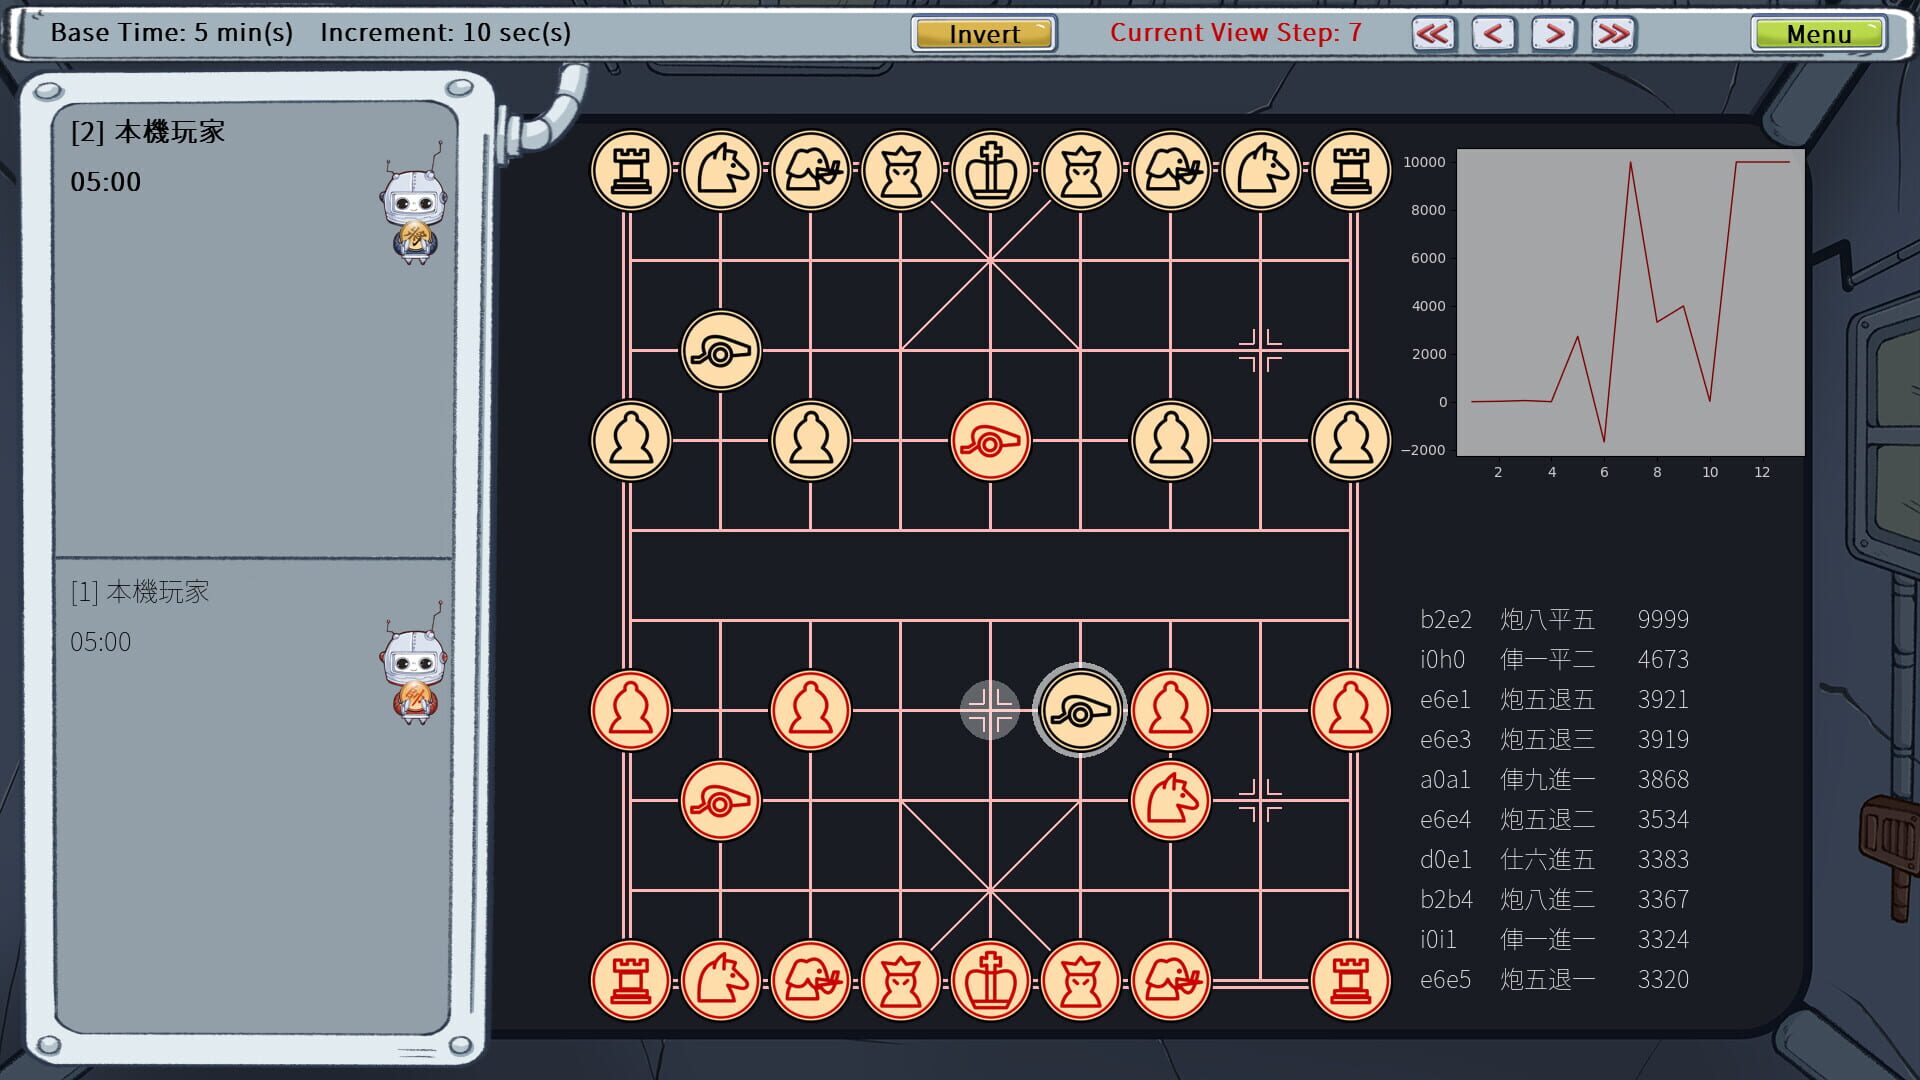Jump to the first move with double-left arrows
This screenshot has height=1080, width=1920.
click(x=1433, y=33)
